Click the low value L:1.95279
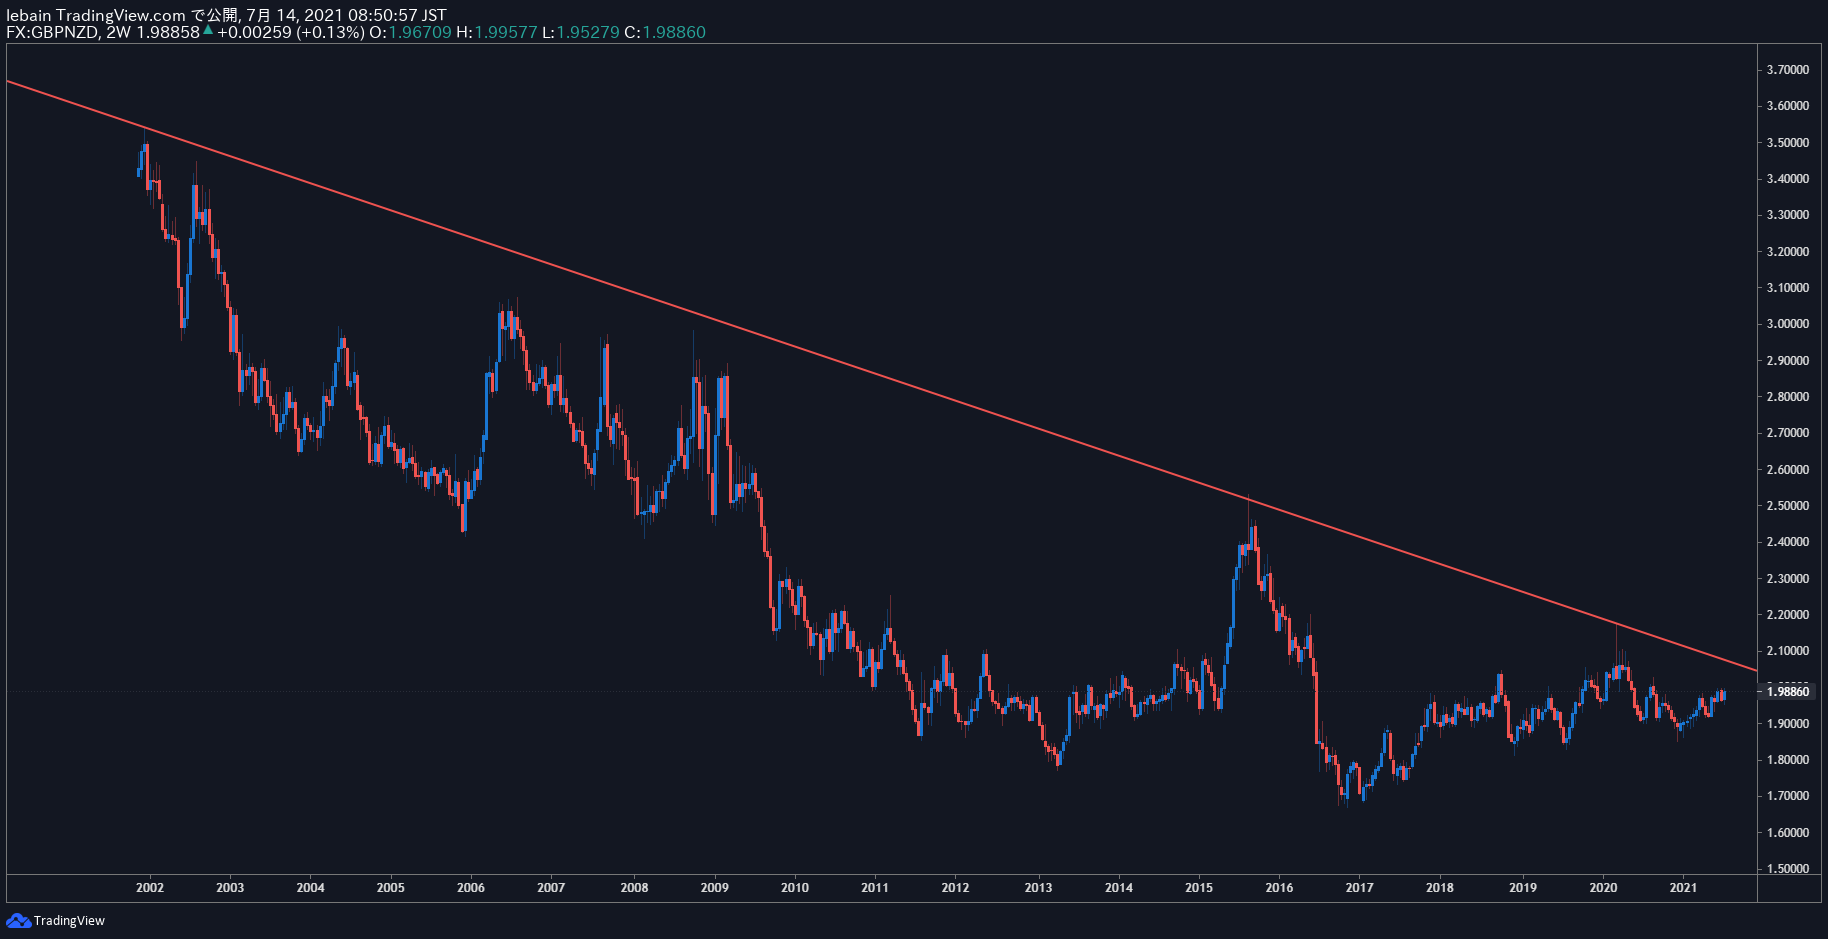Screen dimensions: 1828x939 coord(581,32)
